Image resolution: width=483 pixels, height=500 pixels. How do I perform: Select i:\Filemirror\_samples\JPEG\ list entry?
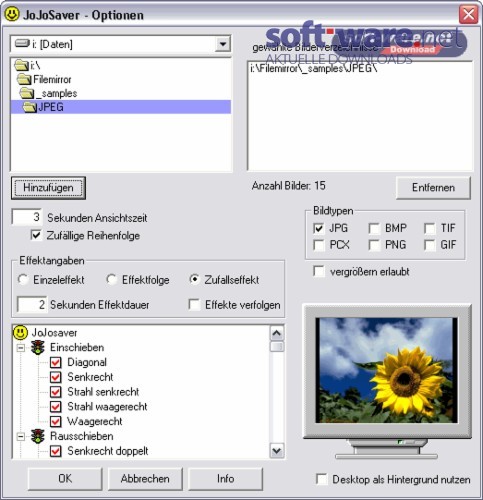coord(314,69)
